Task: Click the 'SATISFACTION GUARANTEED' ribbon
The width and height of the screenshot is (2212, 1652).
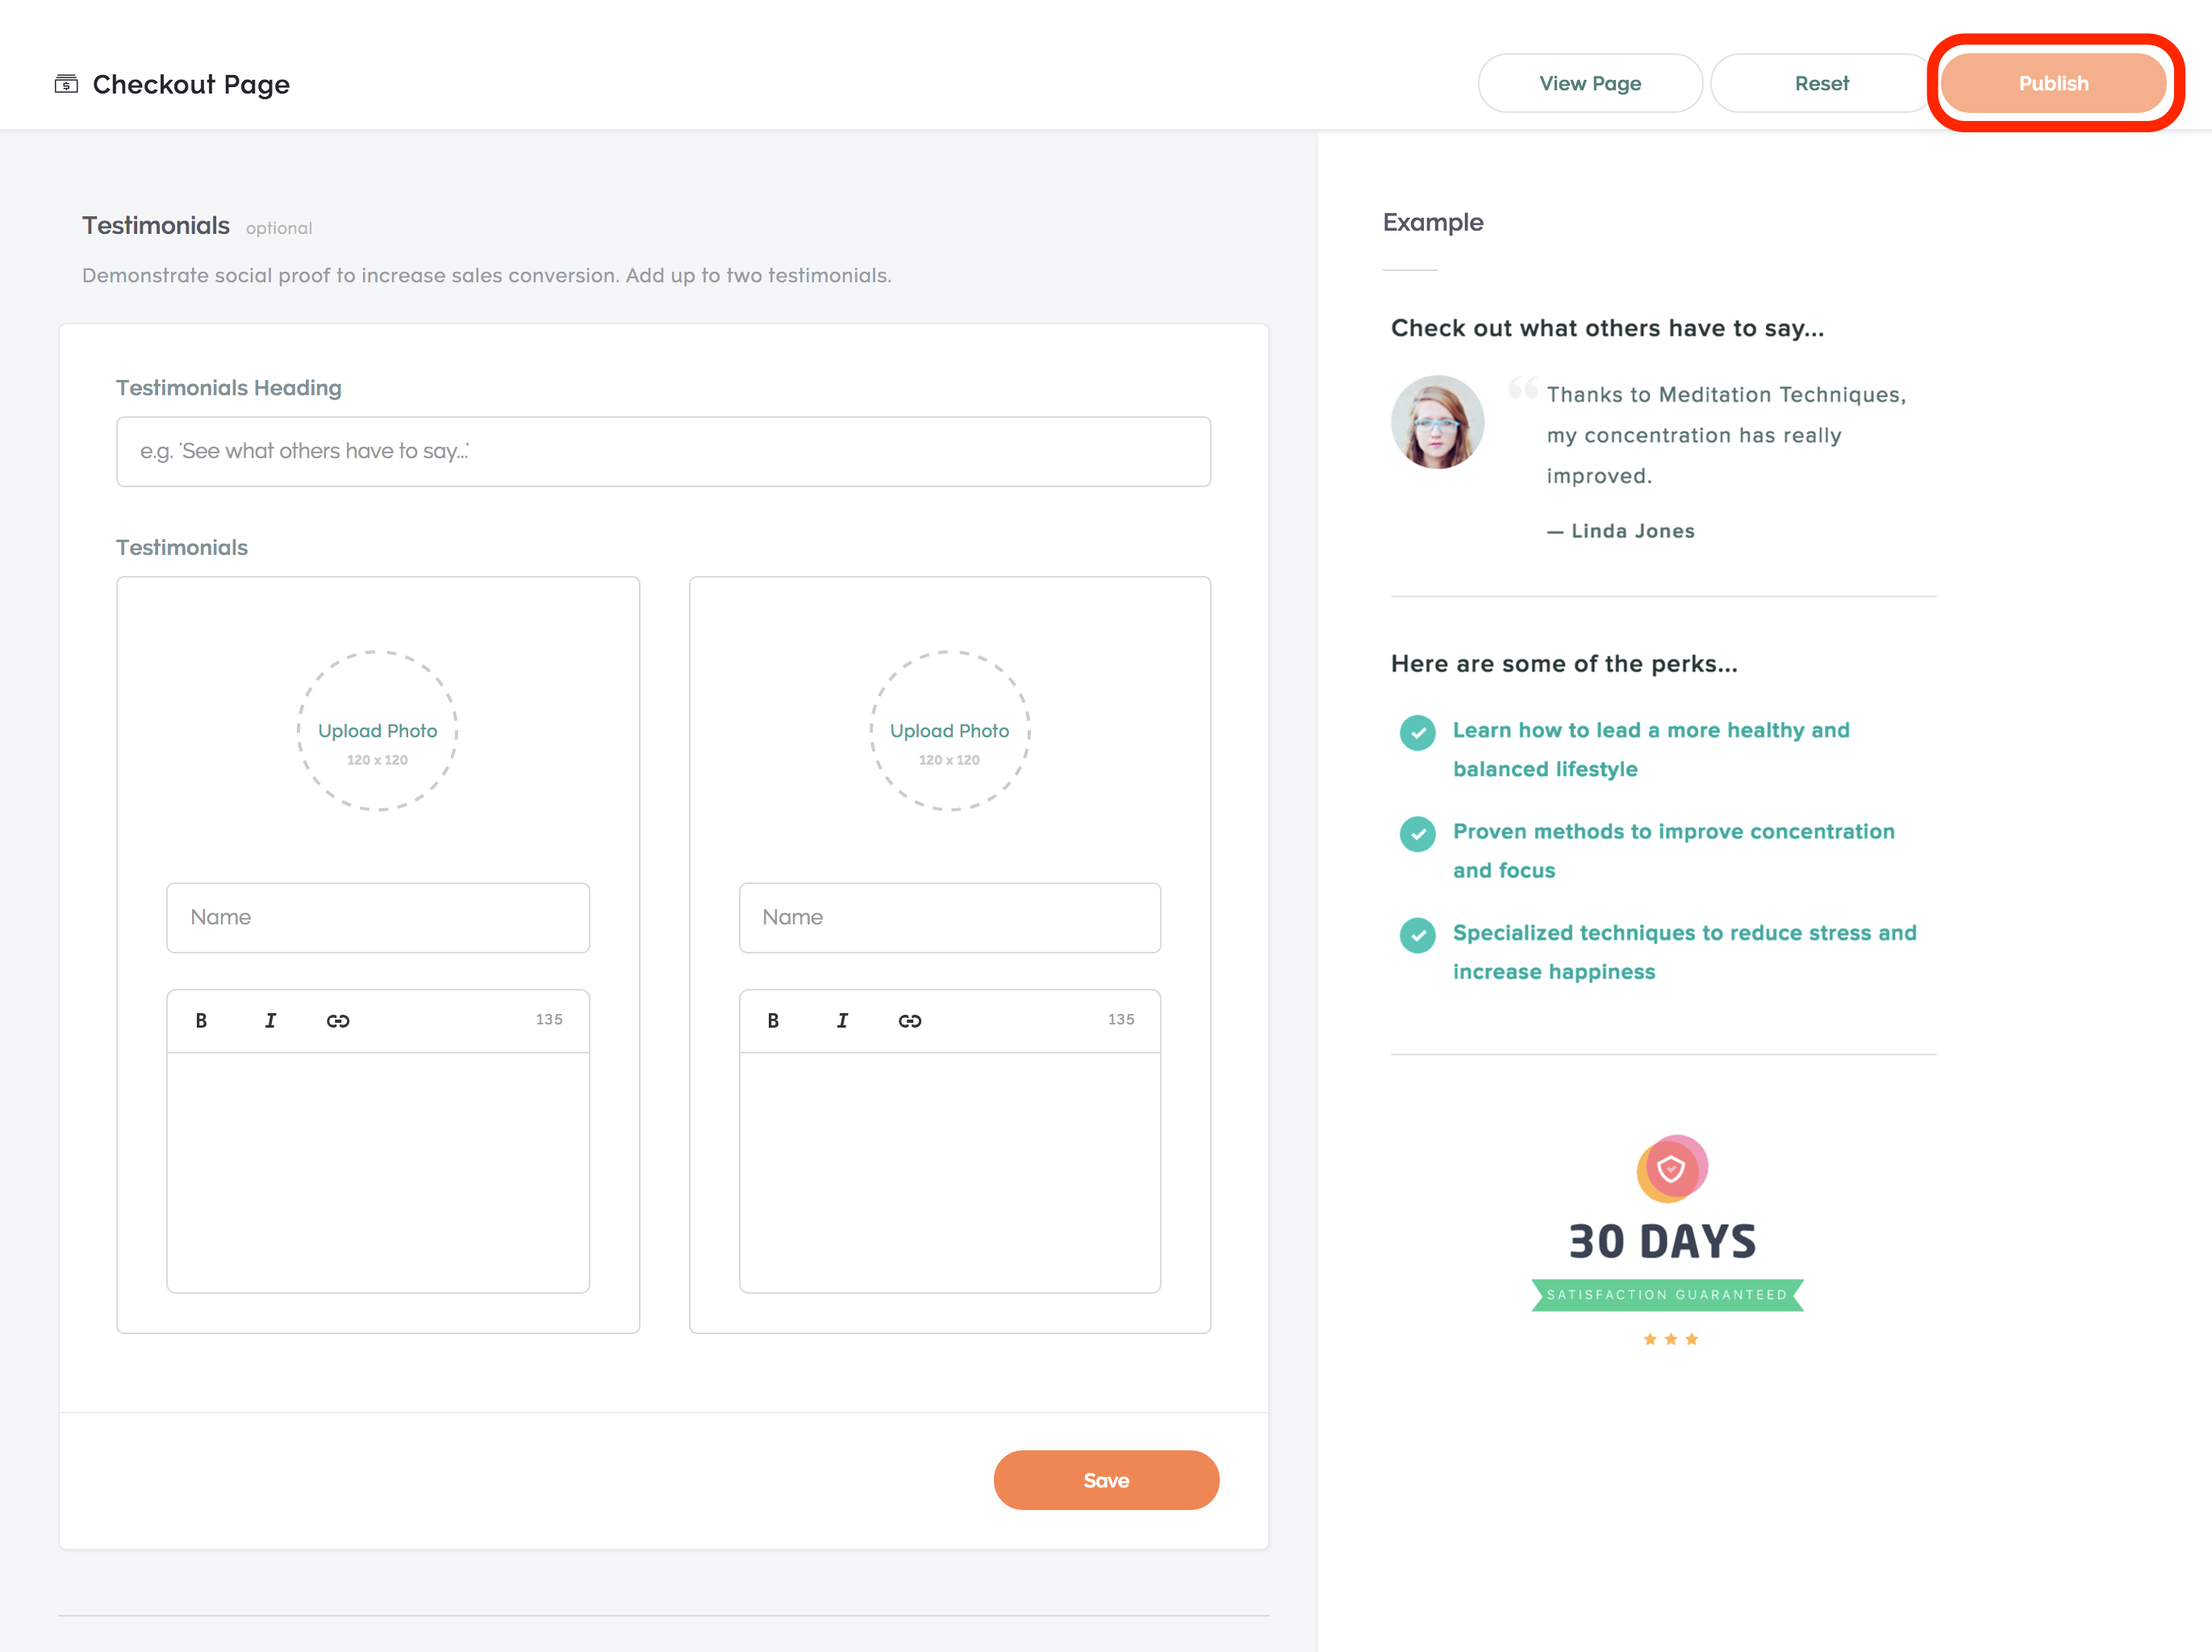Action: [1667, 1294]
